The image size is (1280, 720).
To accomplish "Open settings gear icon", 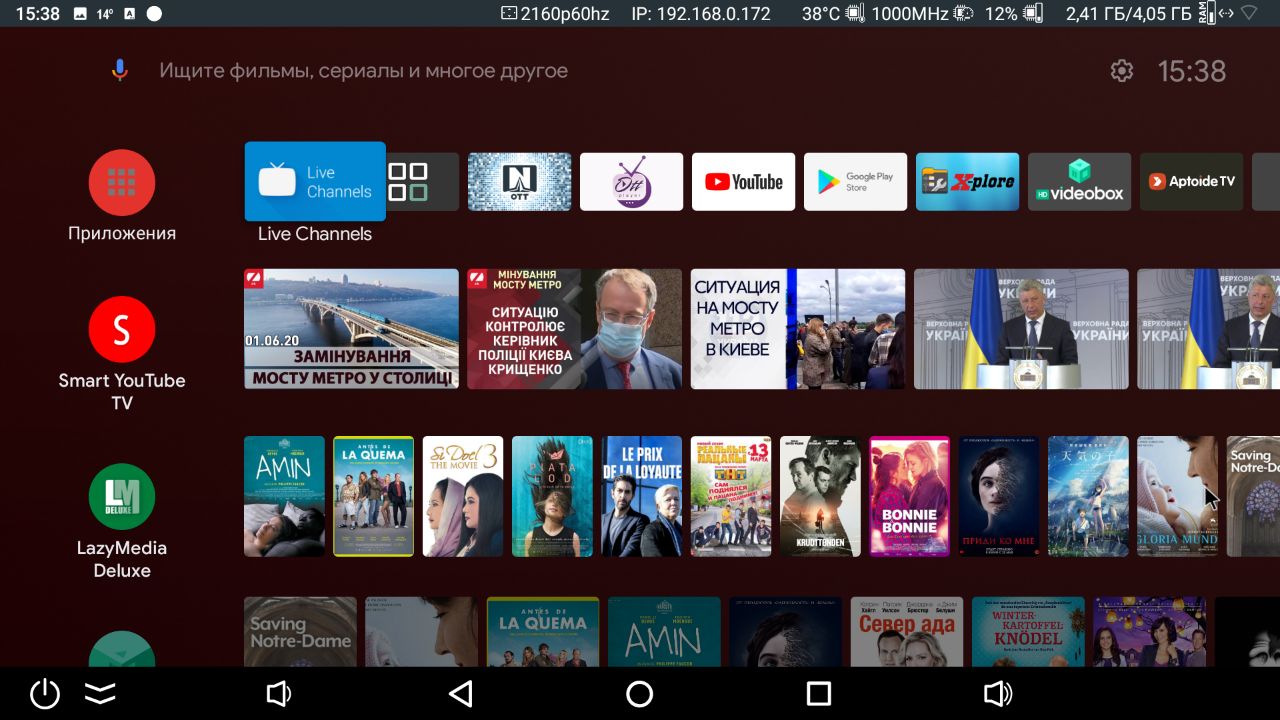I will click(x=1122, y=71).
